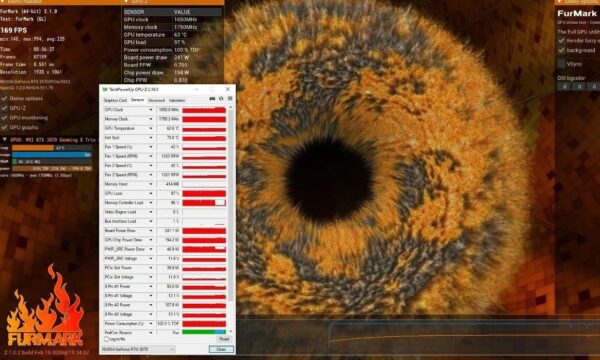Open the GPU Clock sensor dropdown arrow
The width and height of the screenshot is (600, 360).
[x=150, y=110]
